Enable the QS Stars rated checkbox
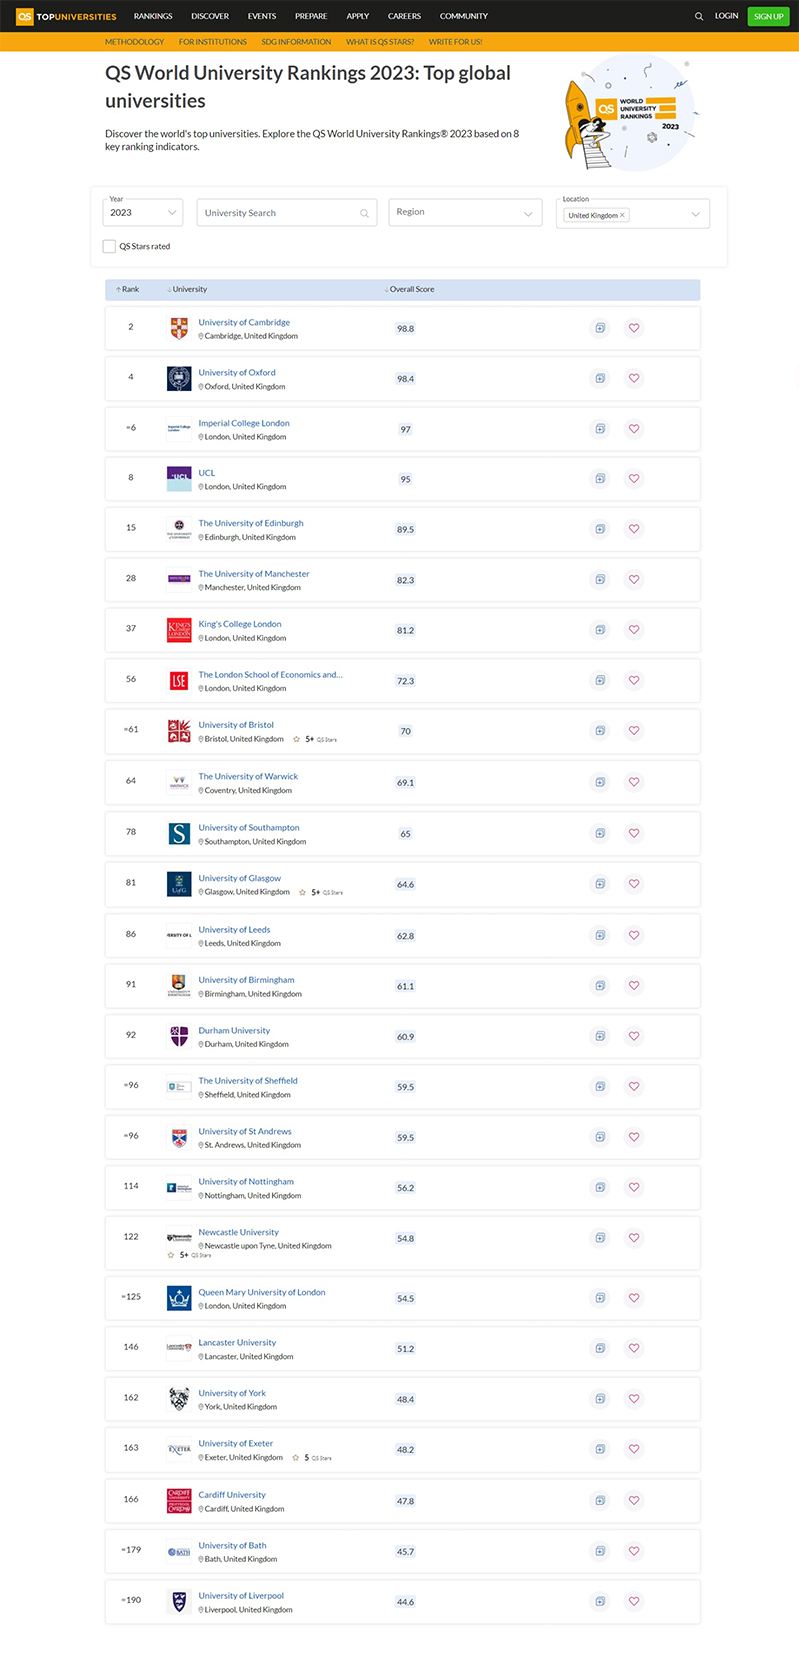 (x=110, y=246)
